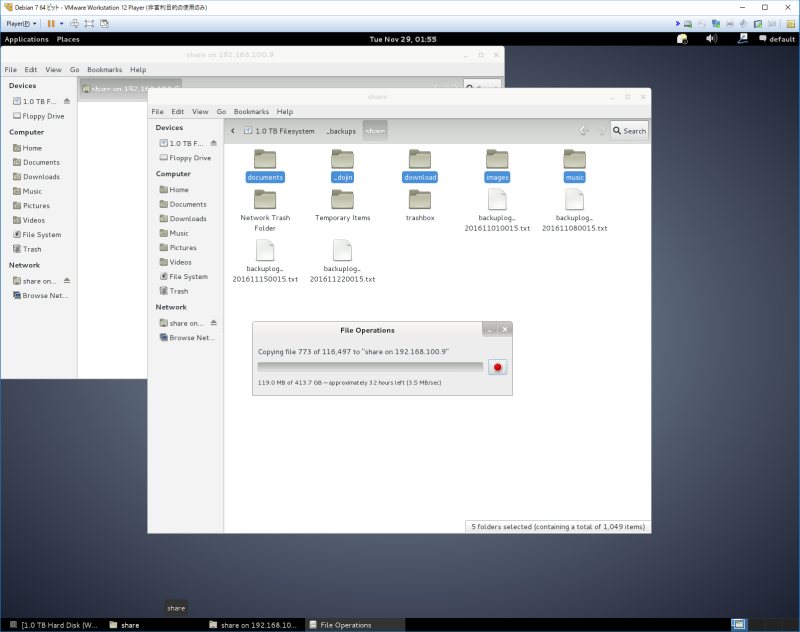Unmount network share in front window sidebar
Image resolution: width=800 pixels, height=632 pixels.
[214, 323]
